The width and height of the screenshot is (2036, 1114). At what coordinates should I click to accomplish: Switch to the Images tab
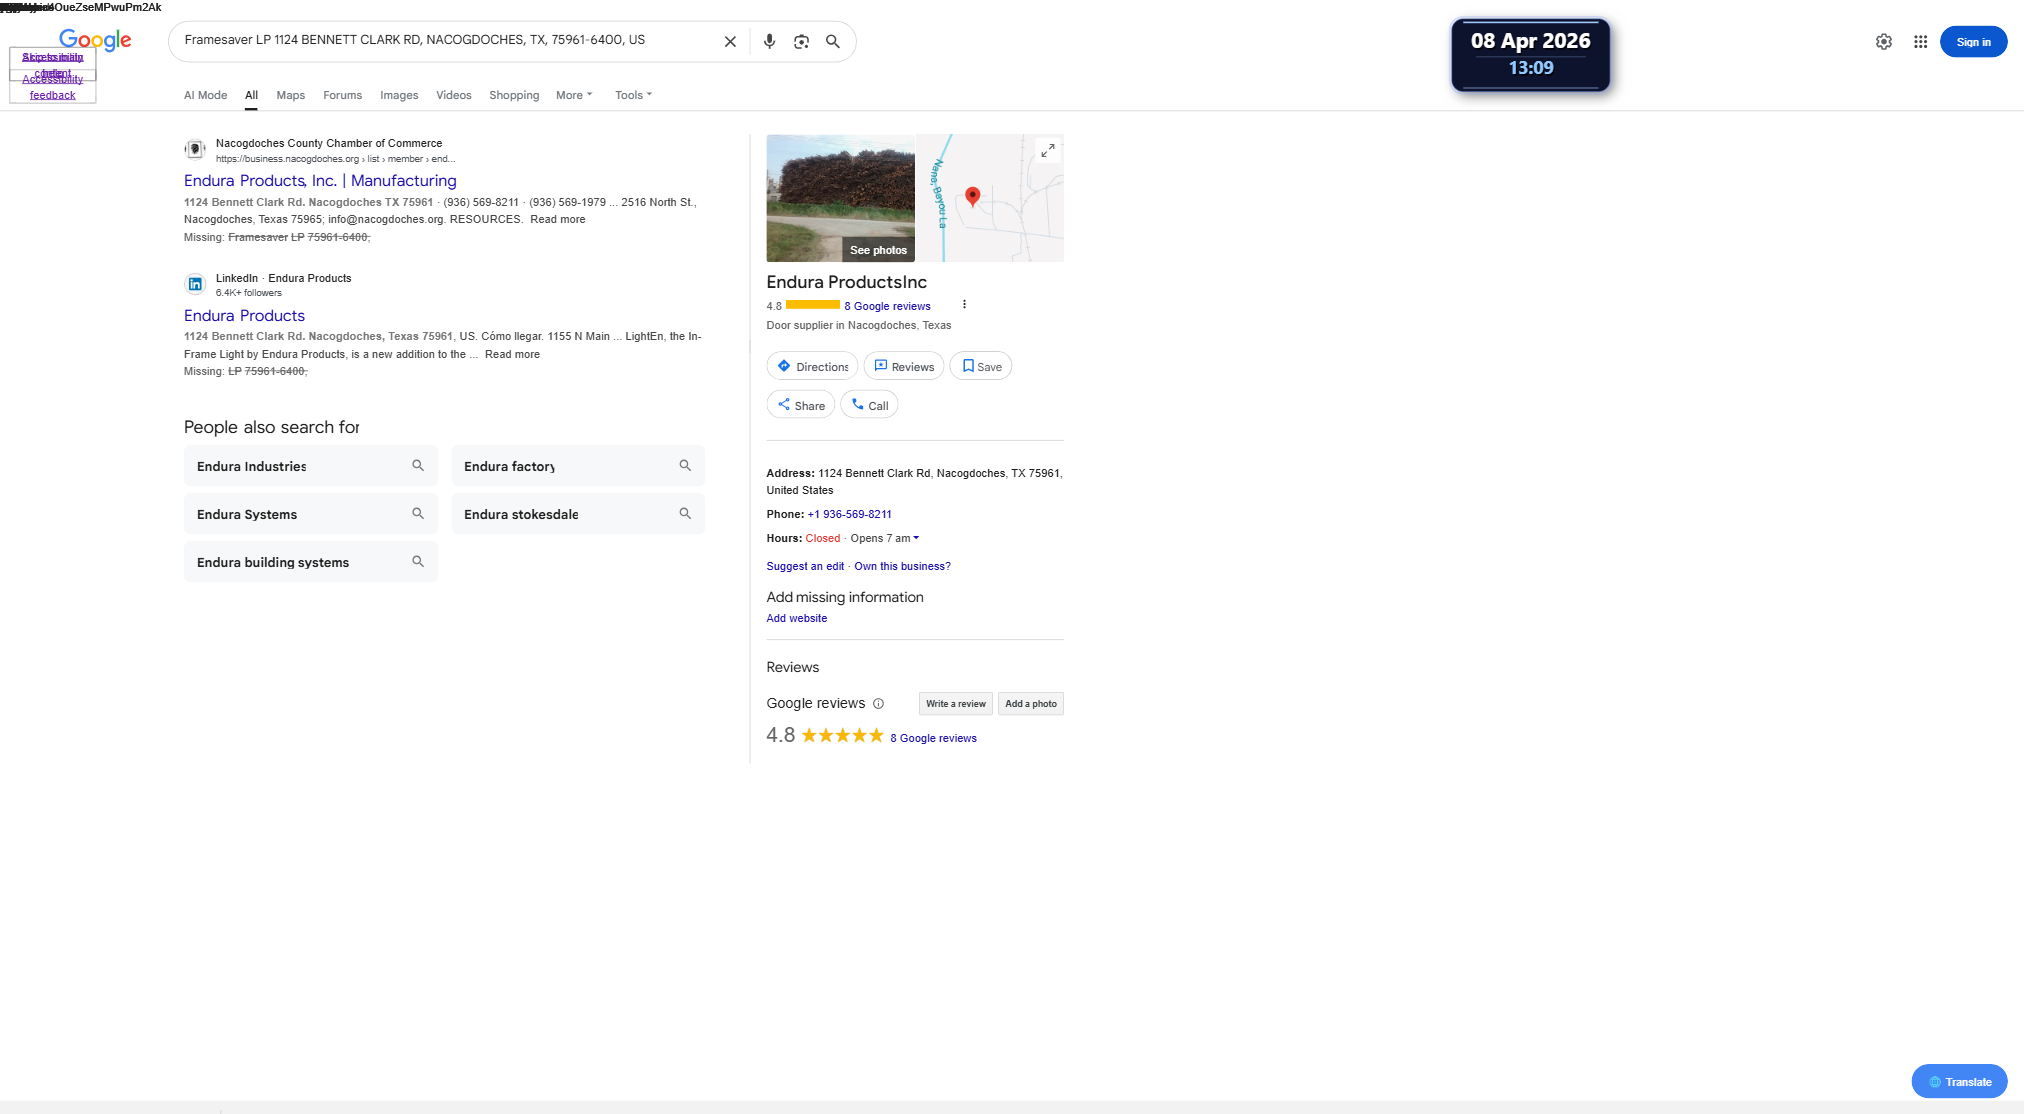point(399,95)
